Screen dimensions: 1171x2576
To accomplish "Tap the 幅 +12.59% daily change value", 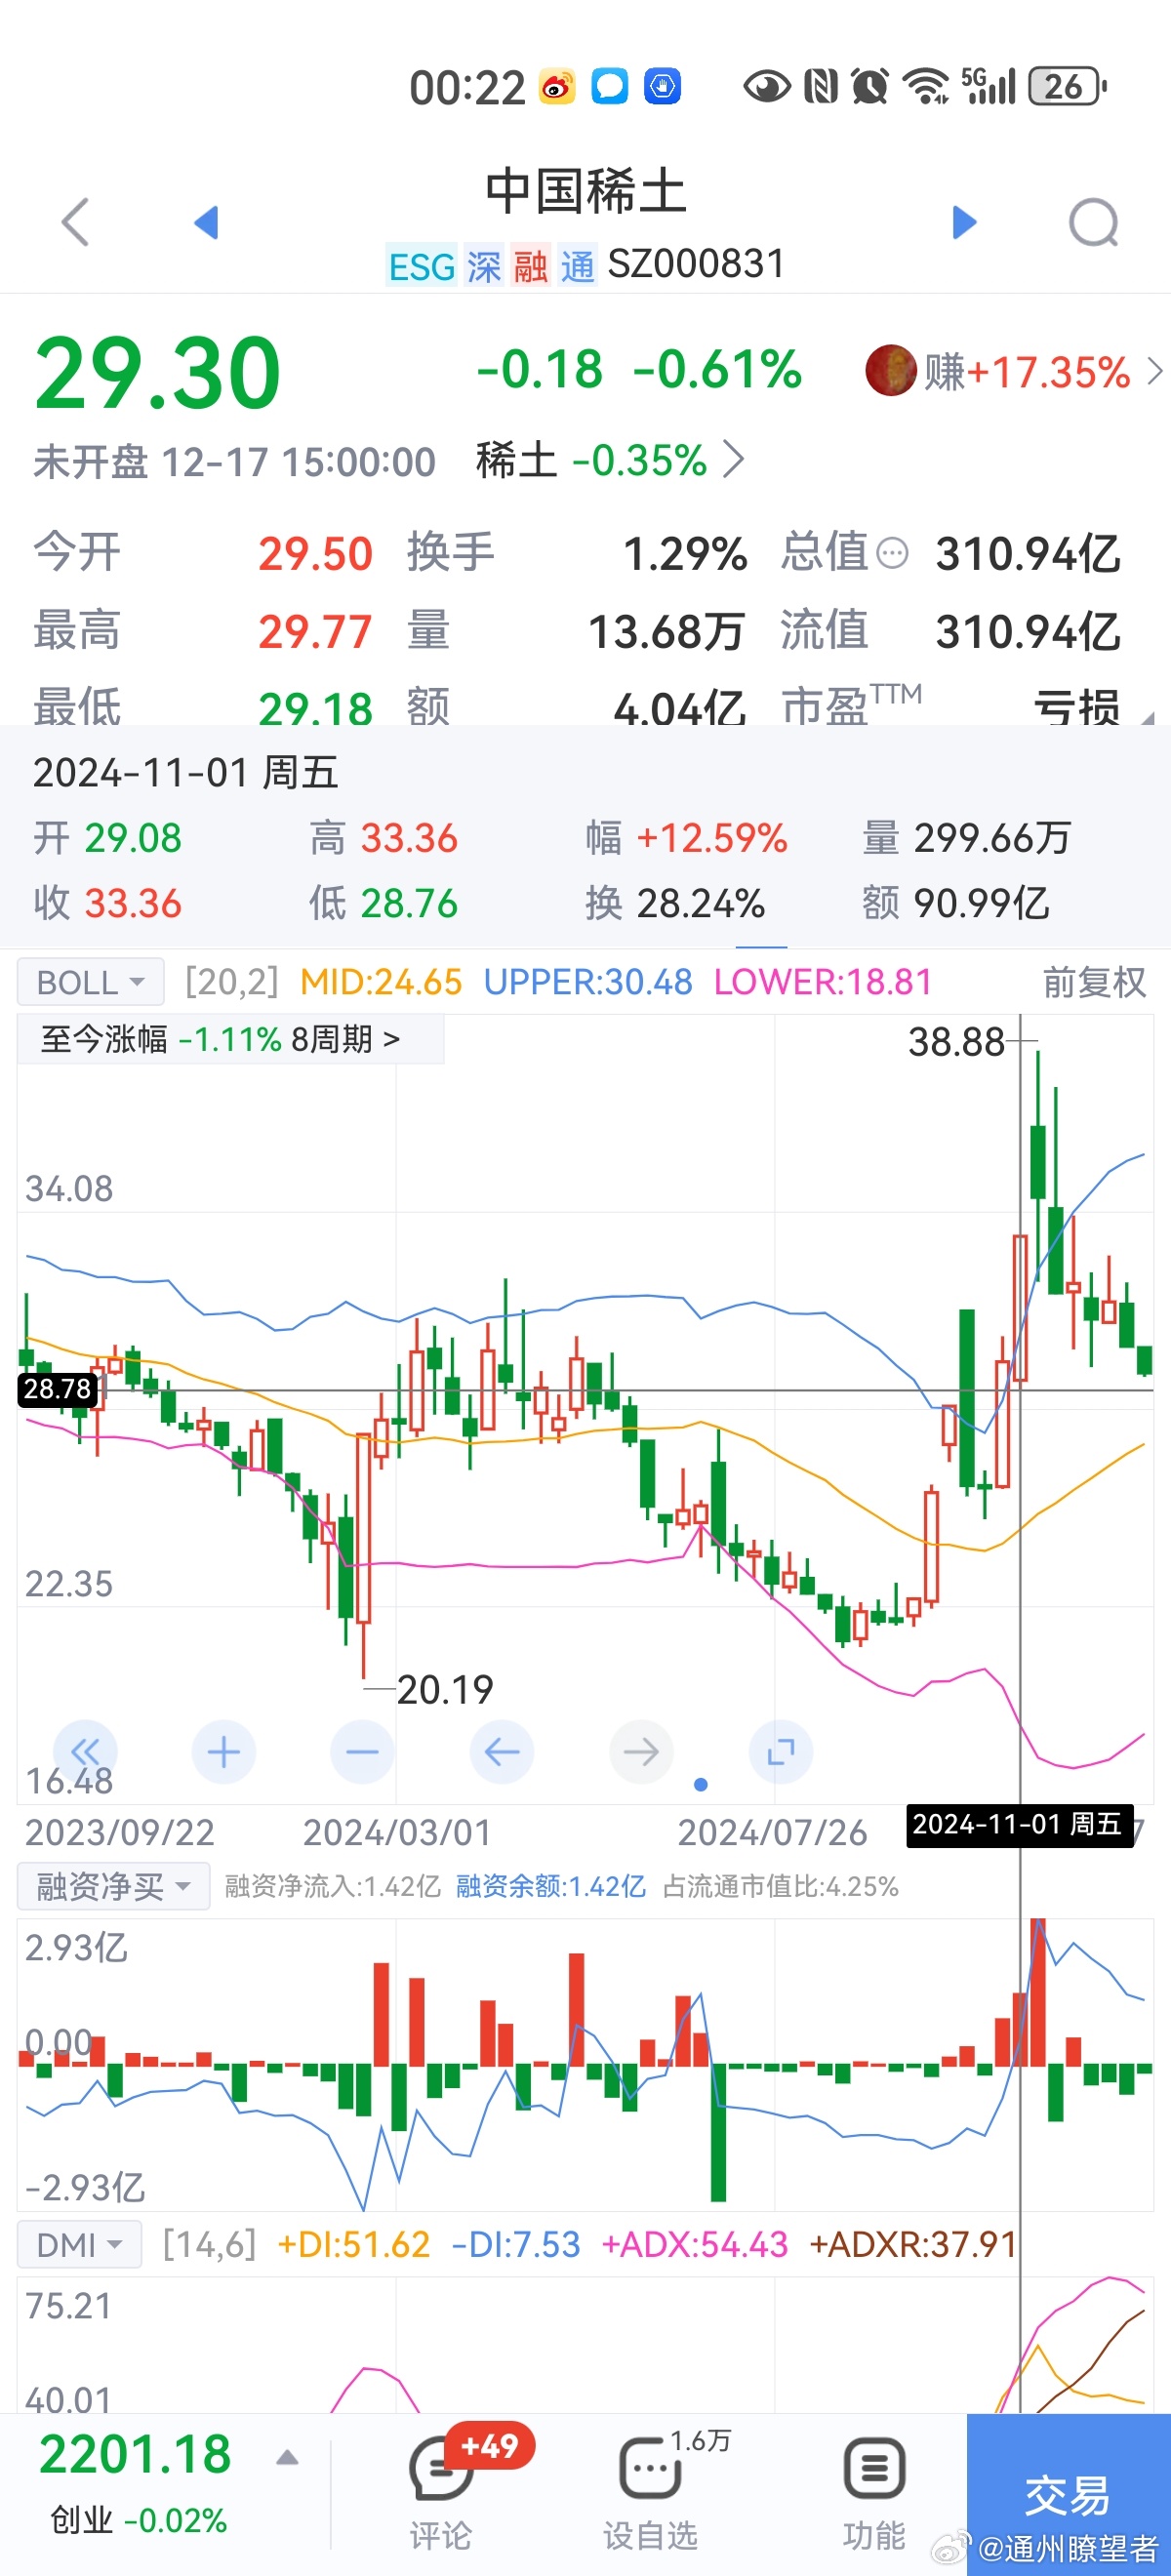I will pyautogui.click(x=686, y=838).
